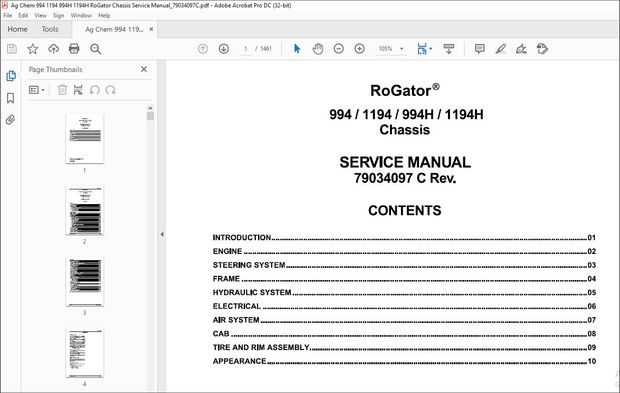Close the Ag Chem 994 document tab

tap(151, 29)
